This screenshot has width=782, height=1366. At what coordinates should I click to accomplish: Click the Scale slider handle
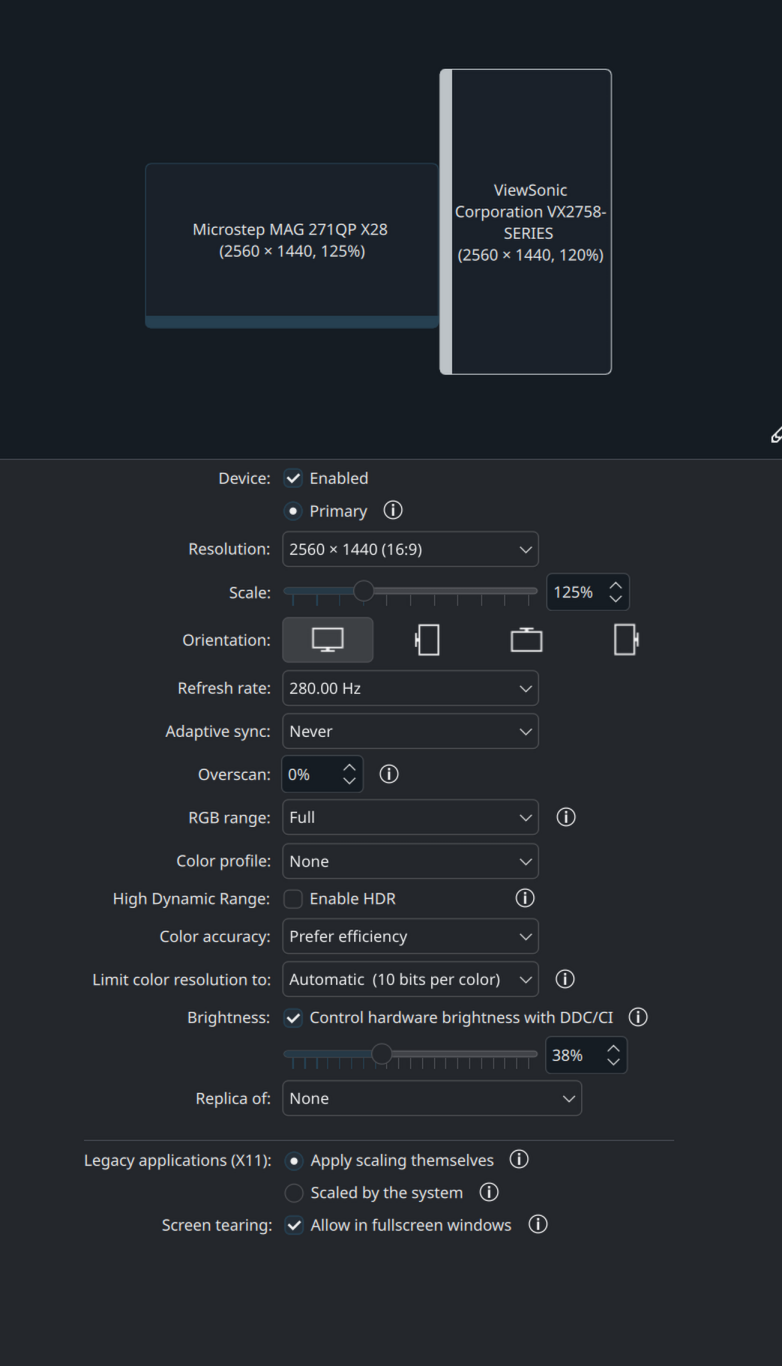click(364, 591)
